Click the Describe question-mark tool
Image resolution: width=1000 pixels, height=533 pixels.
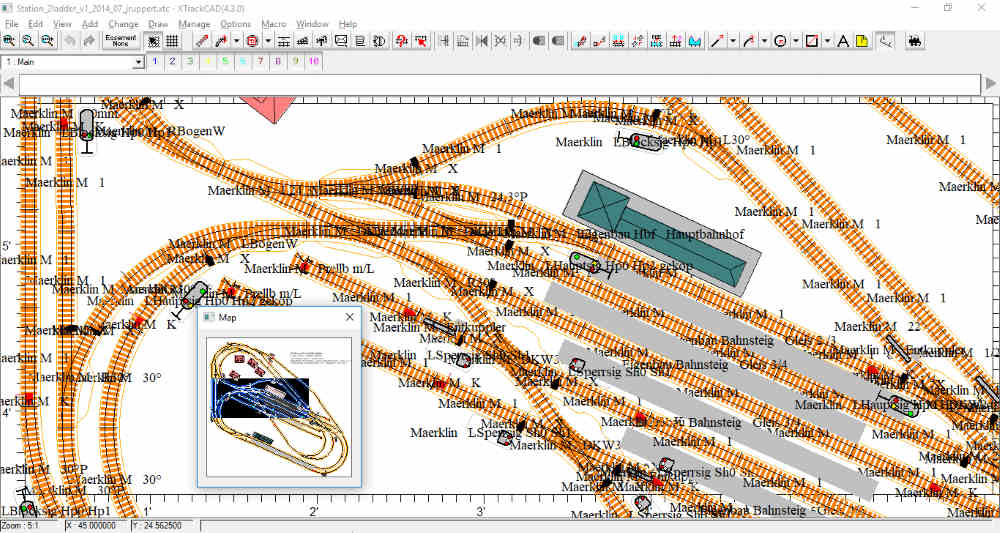[401, 41]
